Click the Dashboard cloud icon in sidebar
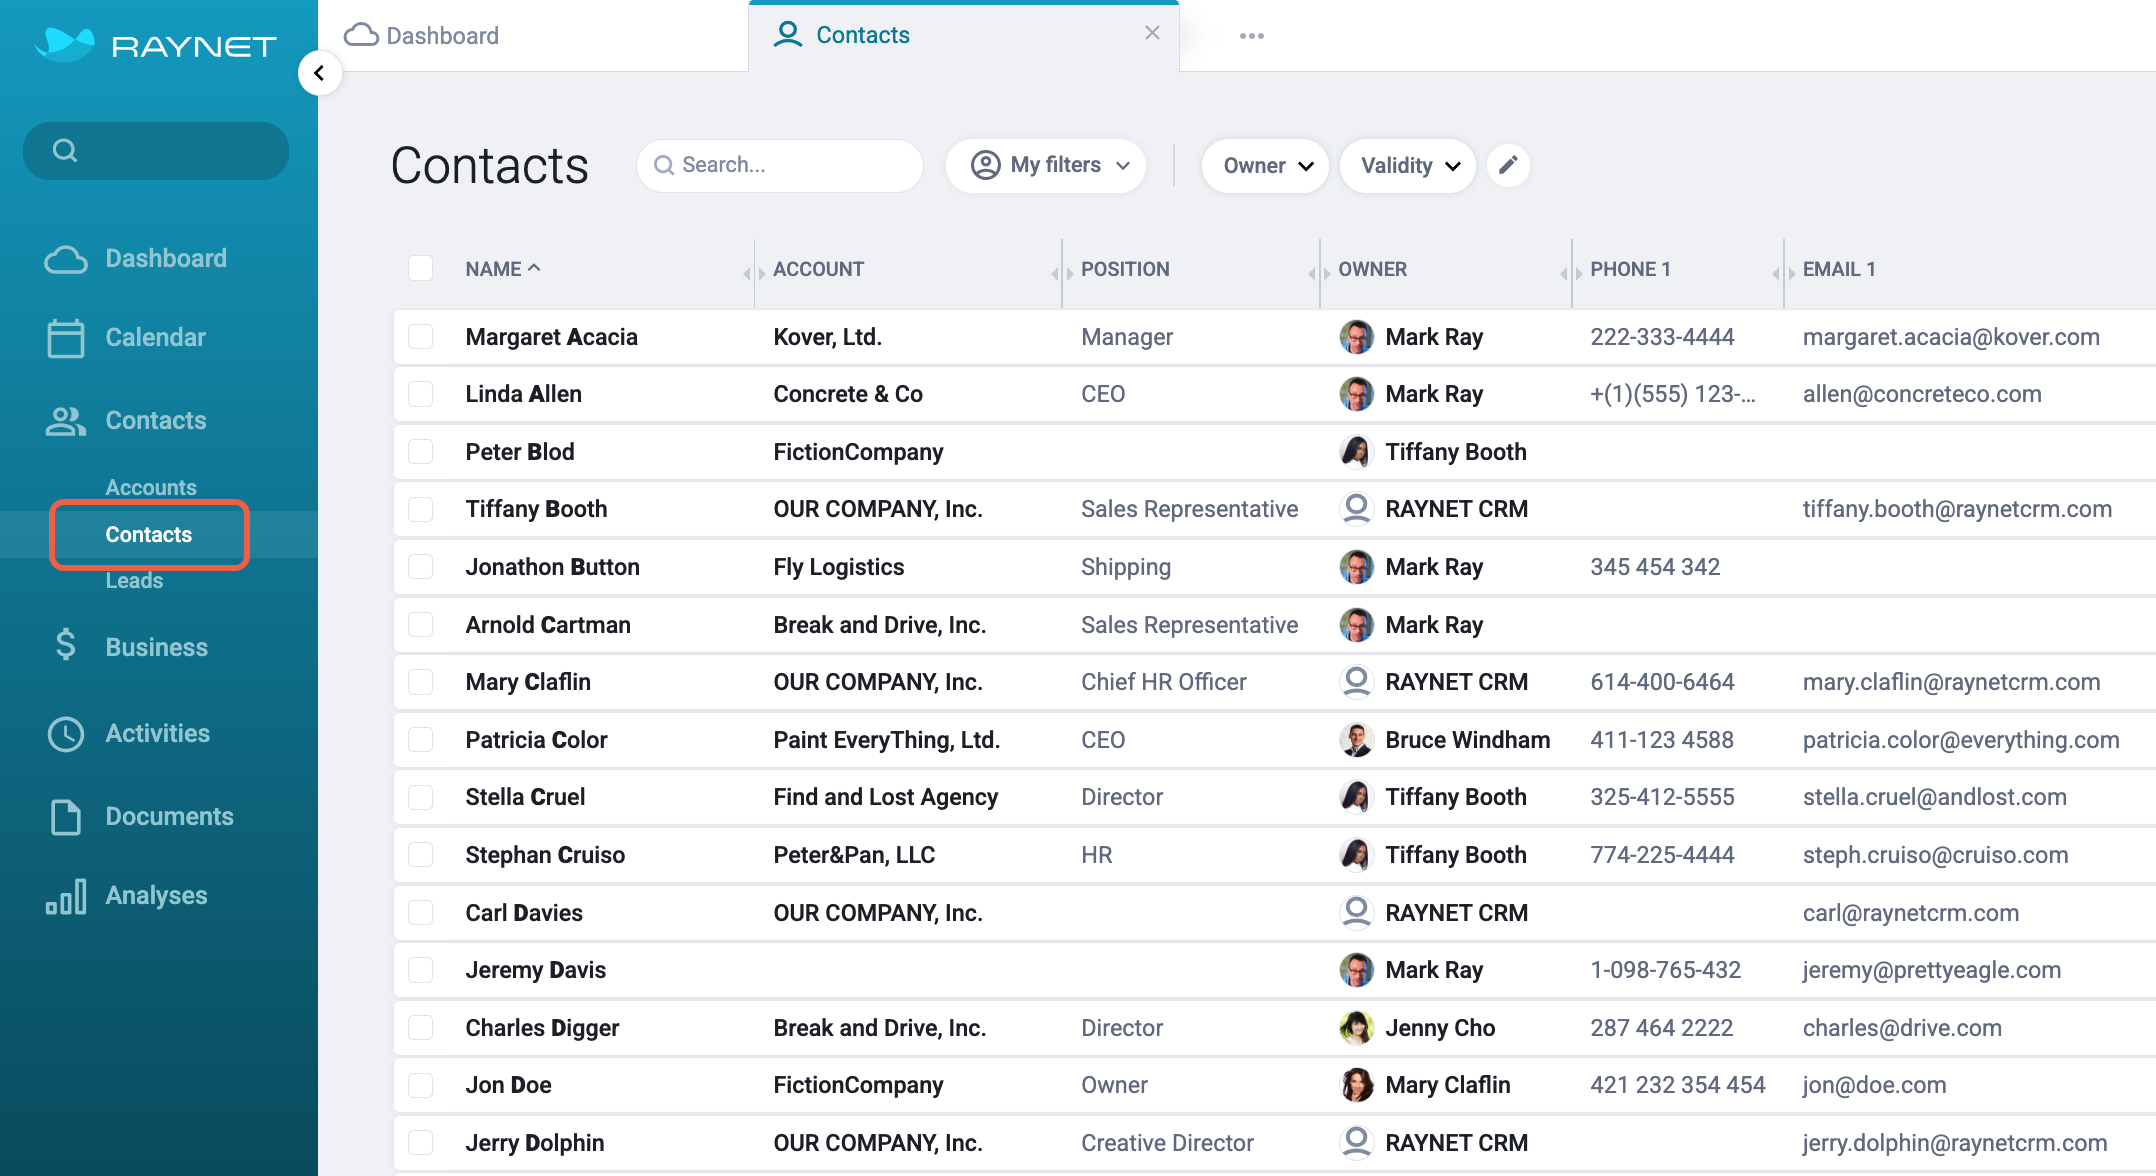The height and width of the screenshot is (1176, 2156). tap(66, 259)
